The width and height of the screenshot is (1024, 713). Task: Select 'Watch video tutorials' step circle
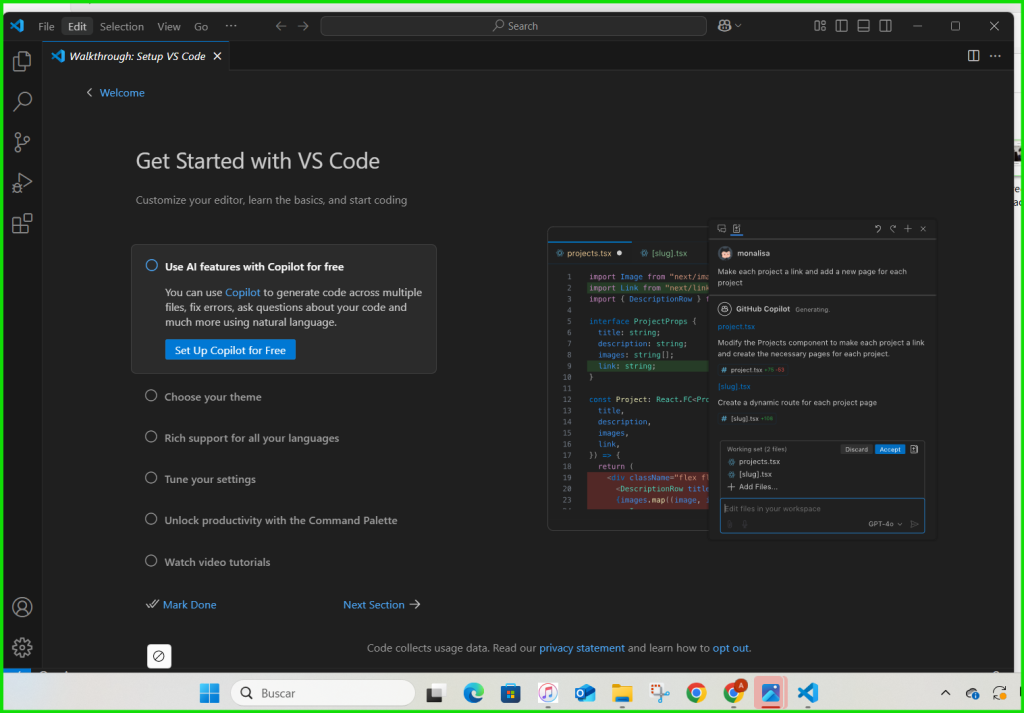point(152,561)
